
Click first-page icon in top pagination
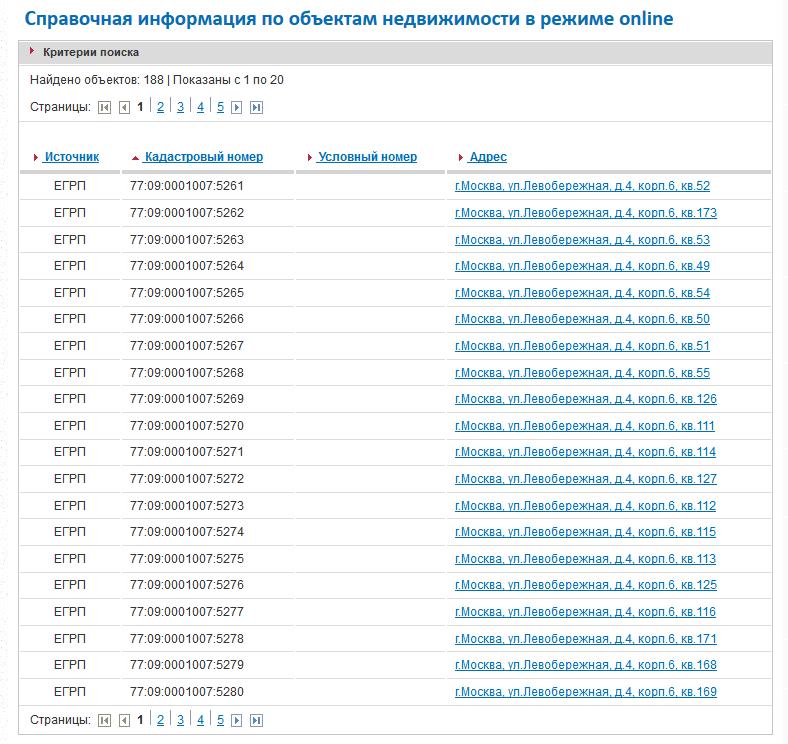coord(104,108)
